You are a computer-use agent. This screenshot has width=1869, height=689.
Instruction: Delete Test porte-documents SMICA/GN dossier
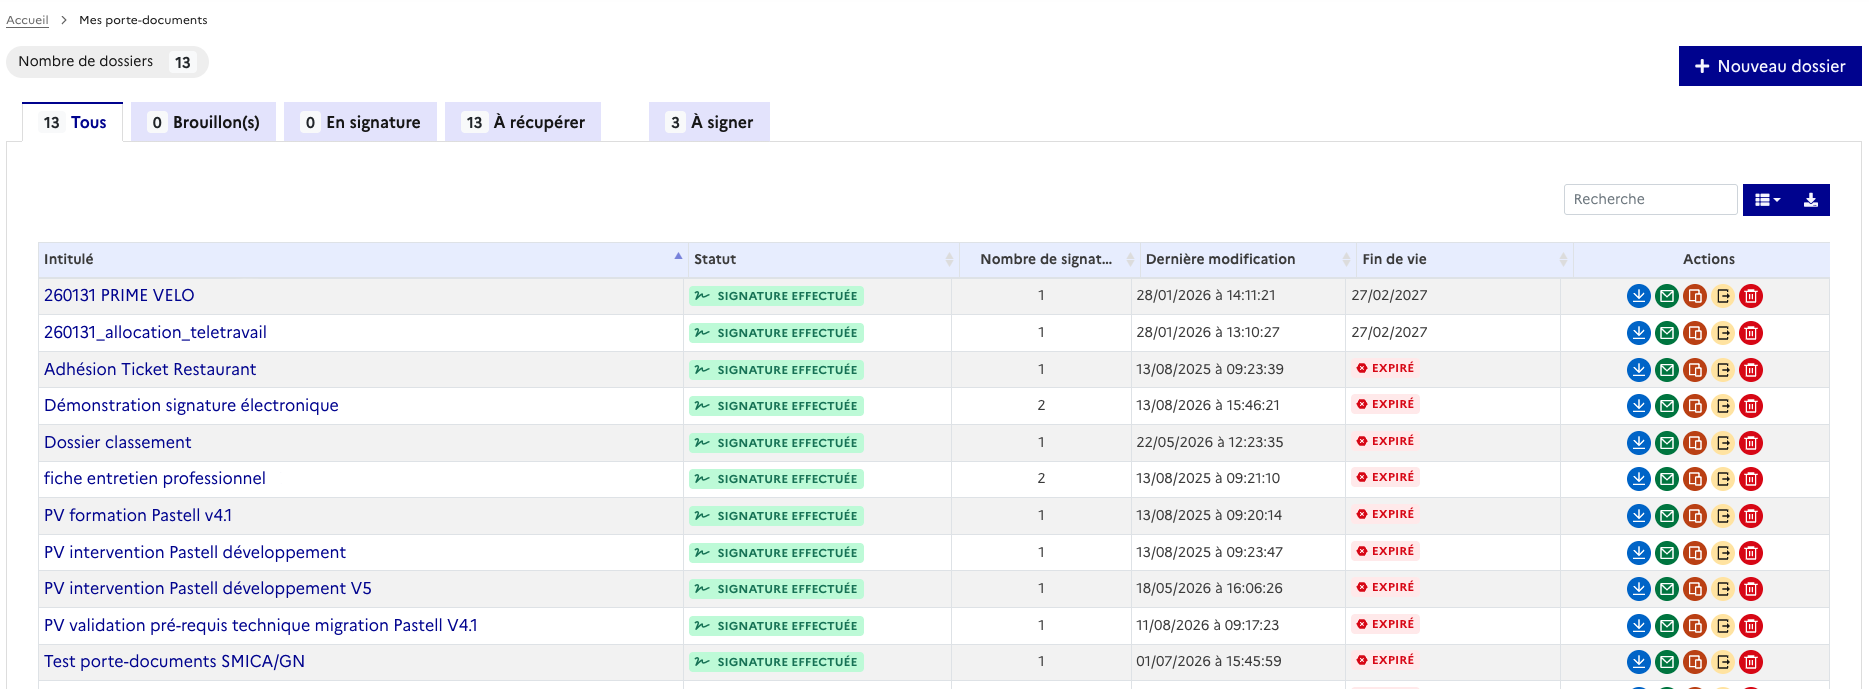(x=1750, y=662)
